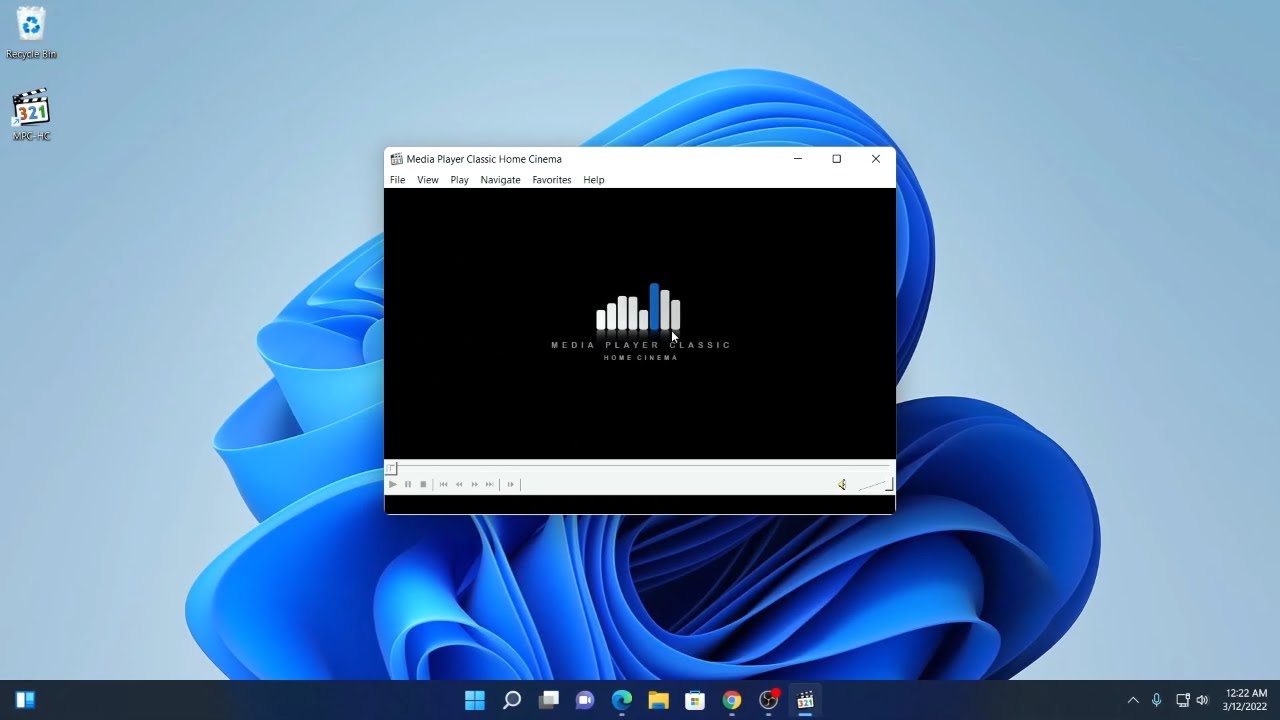Show hidden system tray icons

point(1133,700)
